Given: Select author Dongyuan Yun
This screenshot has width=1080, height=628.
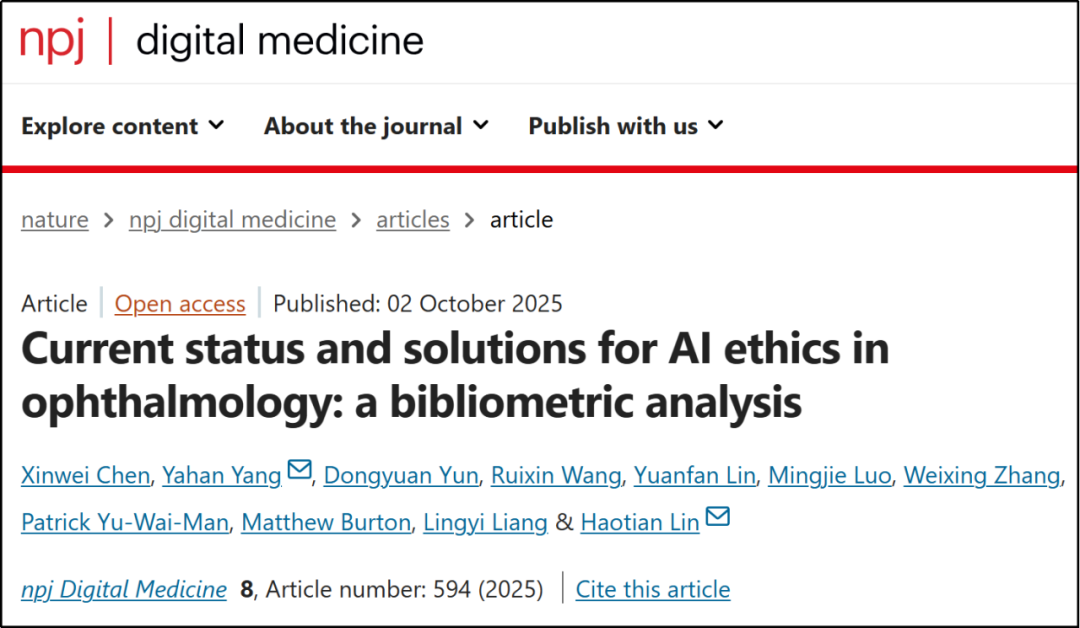Looking at the screenshot, I should click(x=400, y=476).
